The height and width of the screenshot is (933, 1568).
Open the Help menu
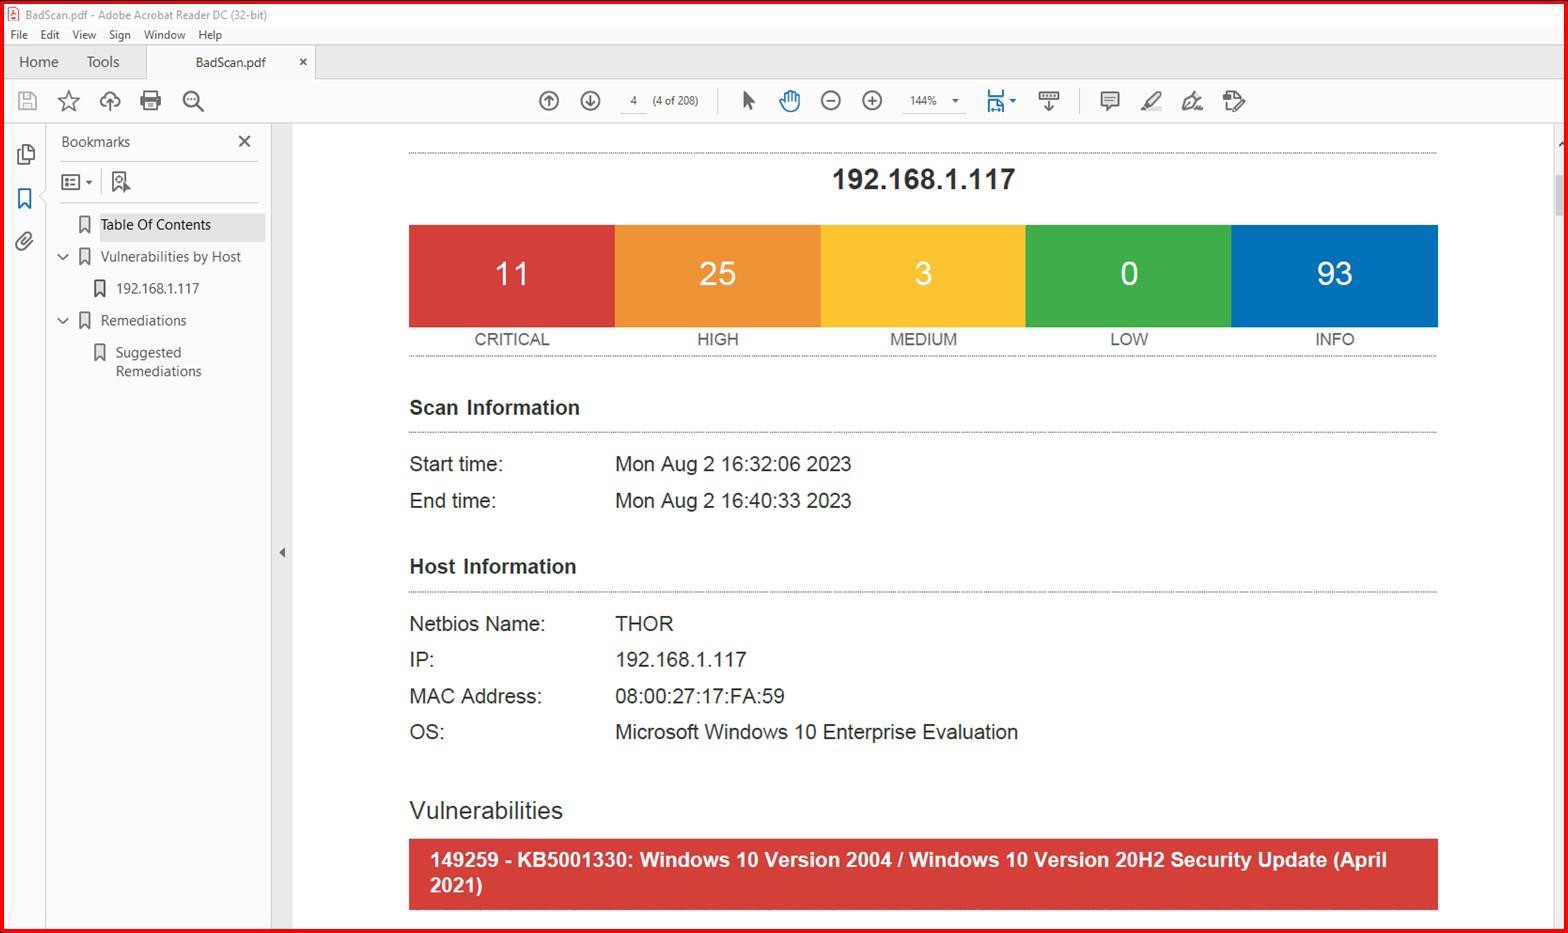pyautogui.click(x=210, y=35)
